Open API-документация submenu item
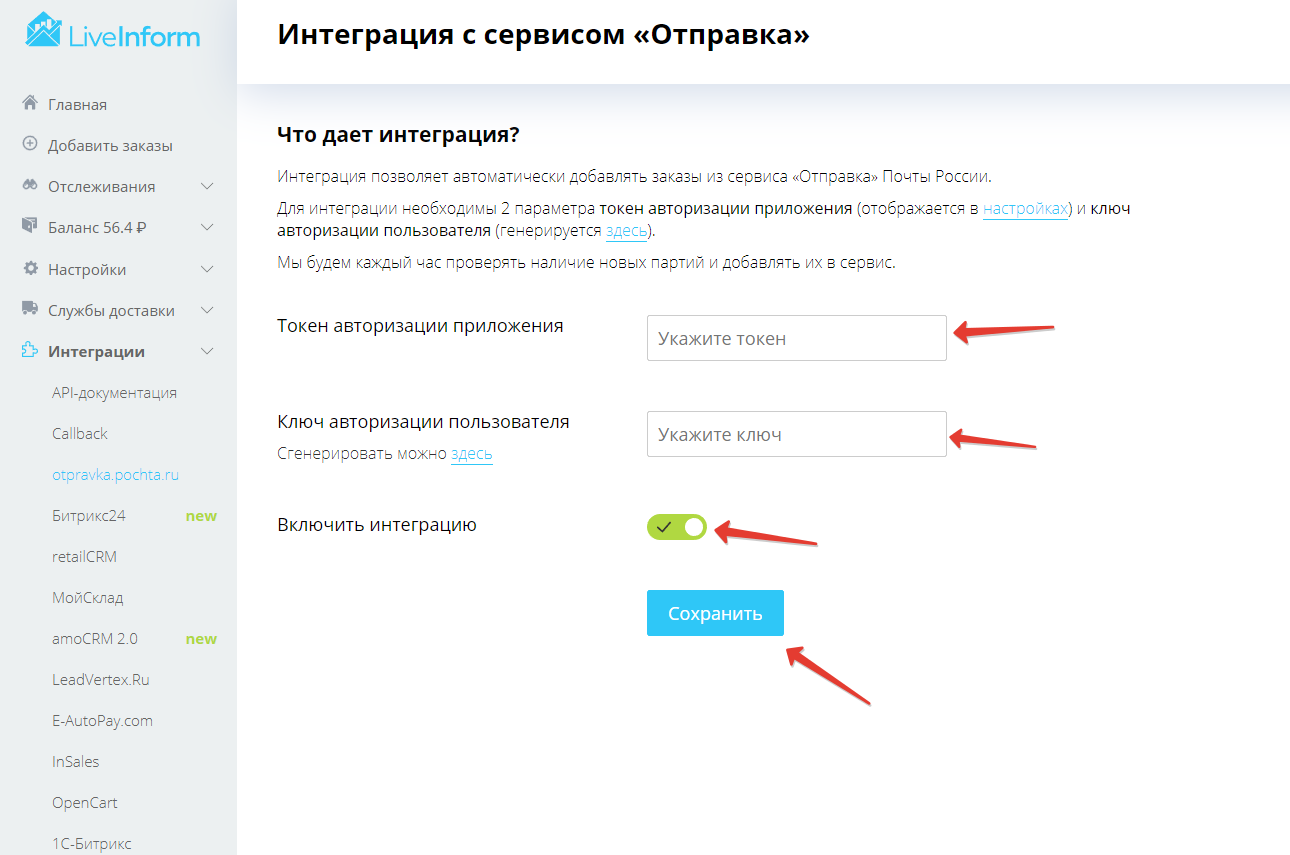Screen dimensions: 1290x855 (114, 392)
